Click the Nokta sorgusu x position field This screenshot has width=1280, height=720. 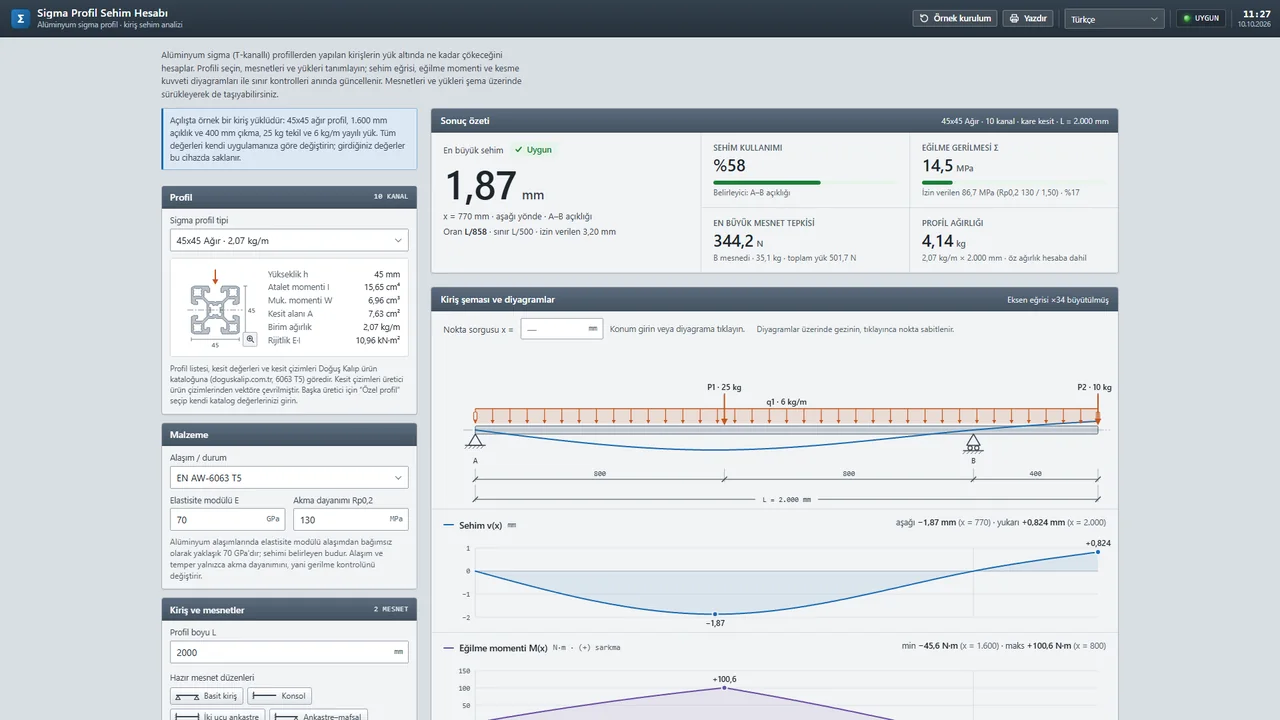click(x=562, y=328)
